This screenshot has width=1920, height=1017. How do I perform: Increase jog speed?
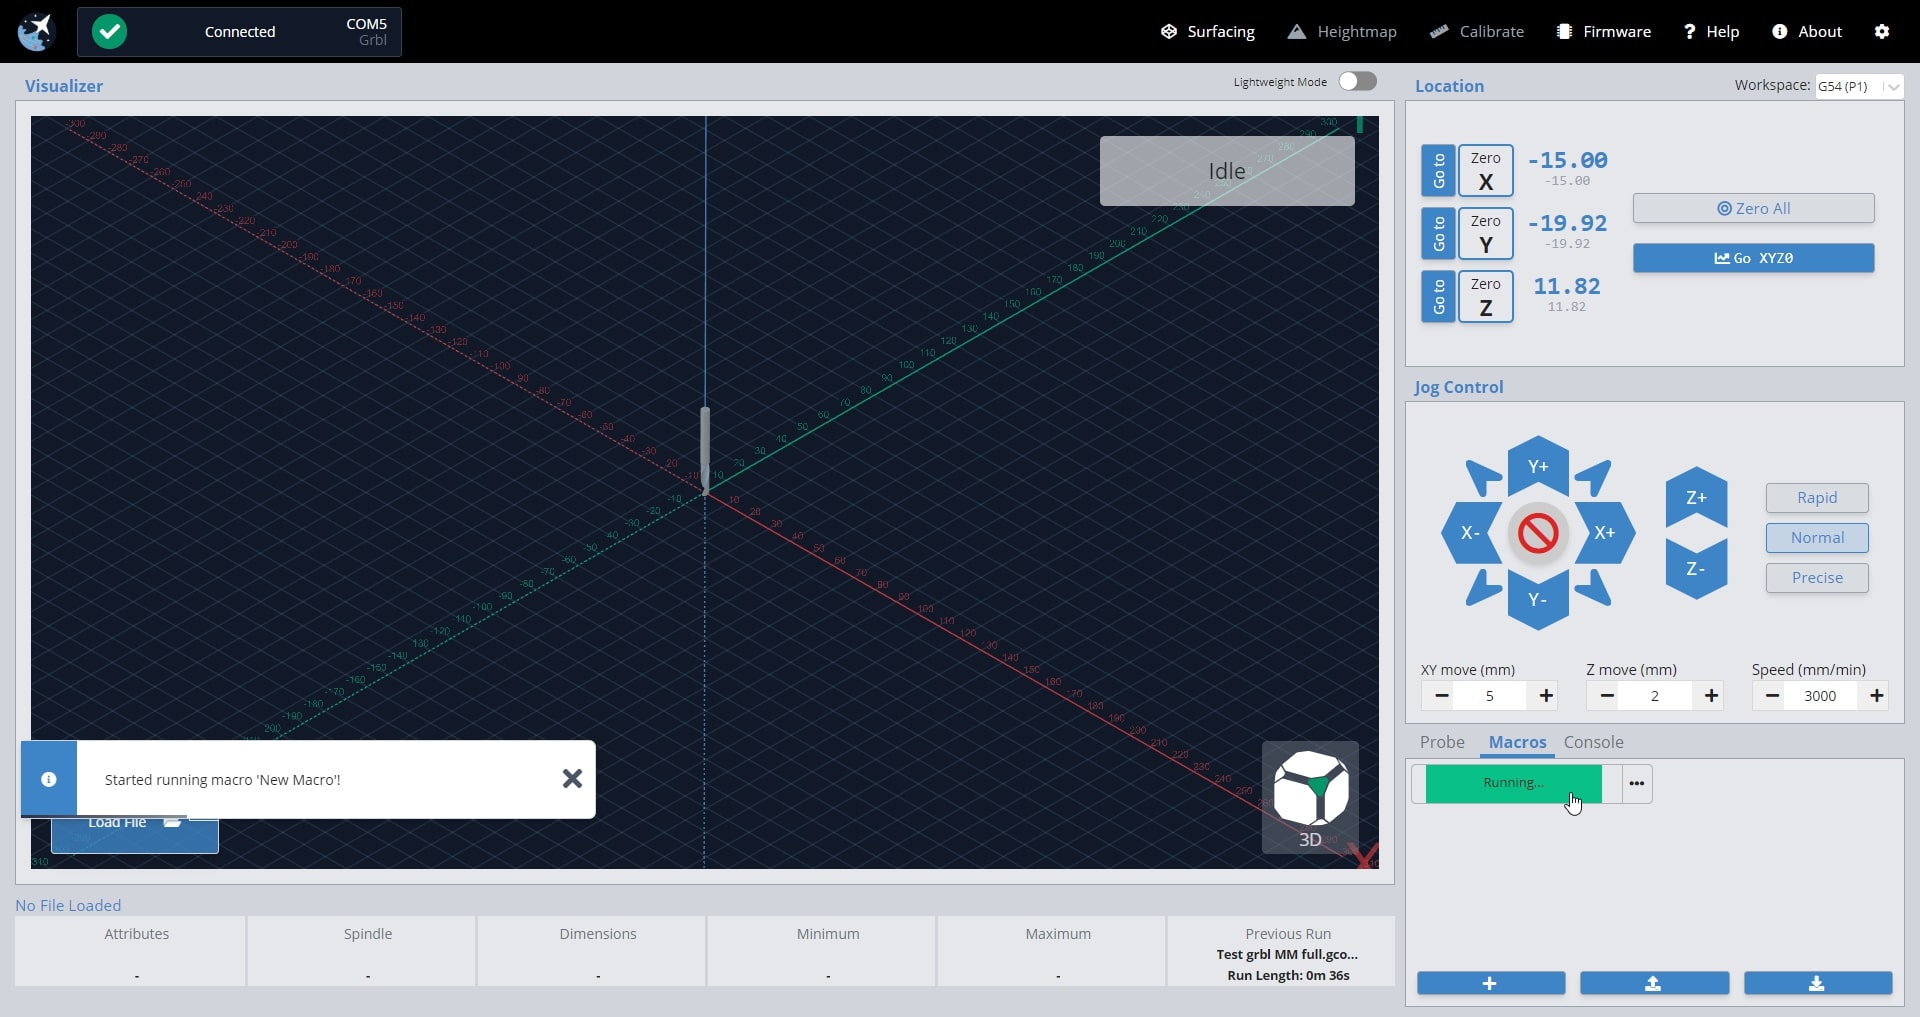point(1876,696)
